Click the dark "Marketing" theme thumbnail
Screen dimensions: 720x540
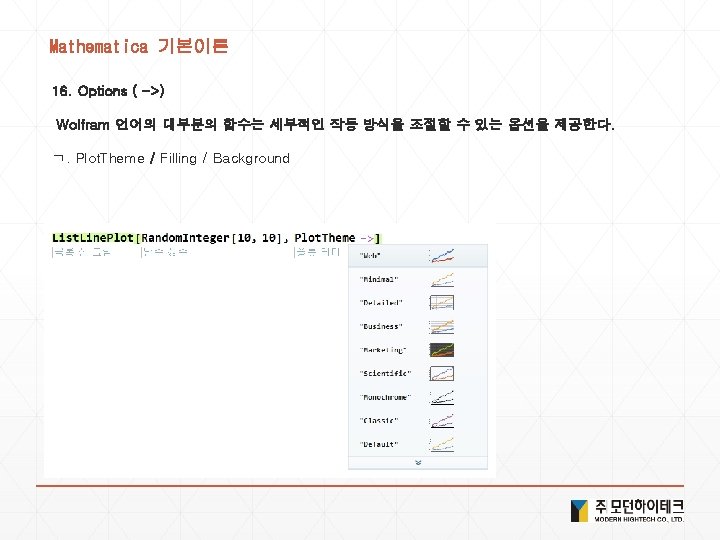coord(442,350)
